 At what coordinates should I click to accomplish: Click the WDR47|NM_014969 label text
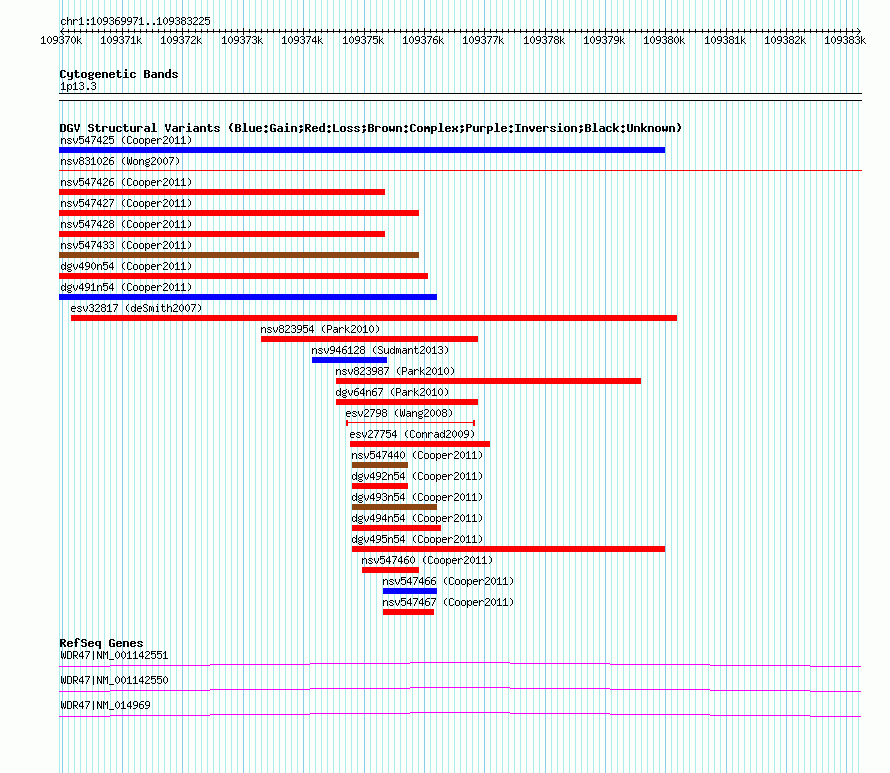(105, 705)
